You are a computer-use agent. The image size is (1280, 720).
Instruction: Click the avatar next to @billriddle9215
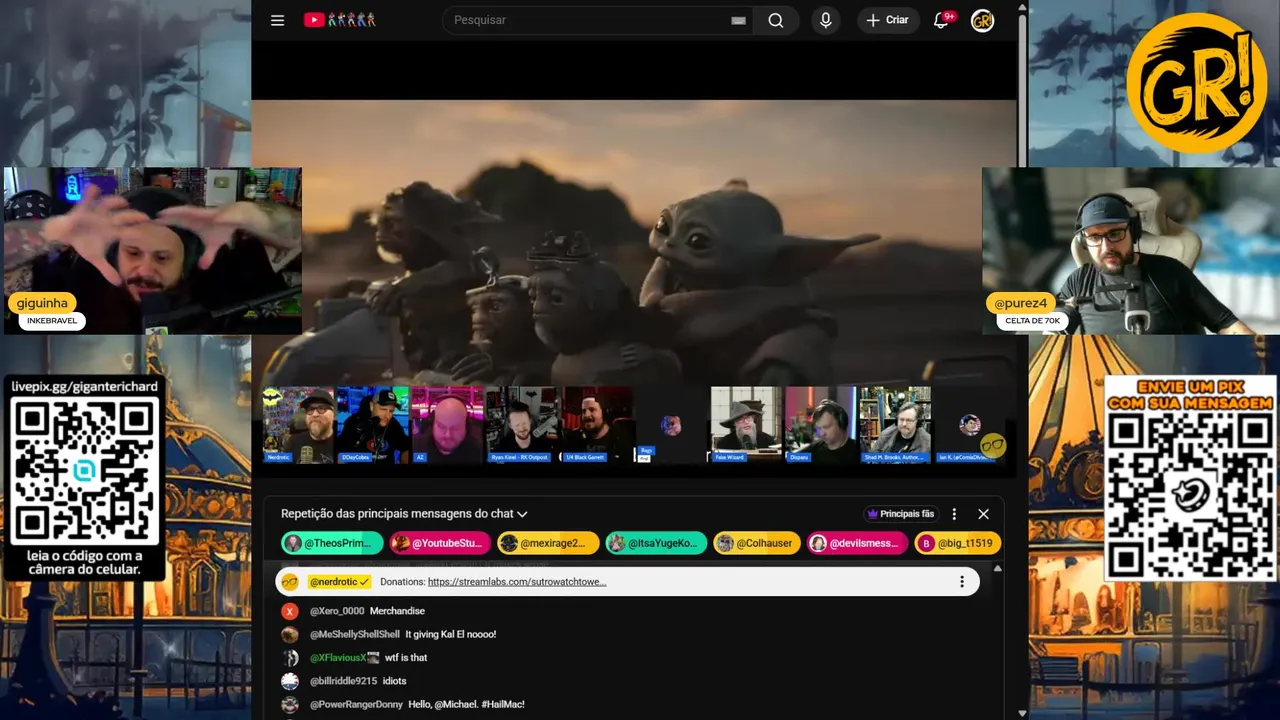(290, 681)
